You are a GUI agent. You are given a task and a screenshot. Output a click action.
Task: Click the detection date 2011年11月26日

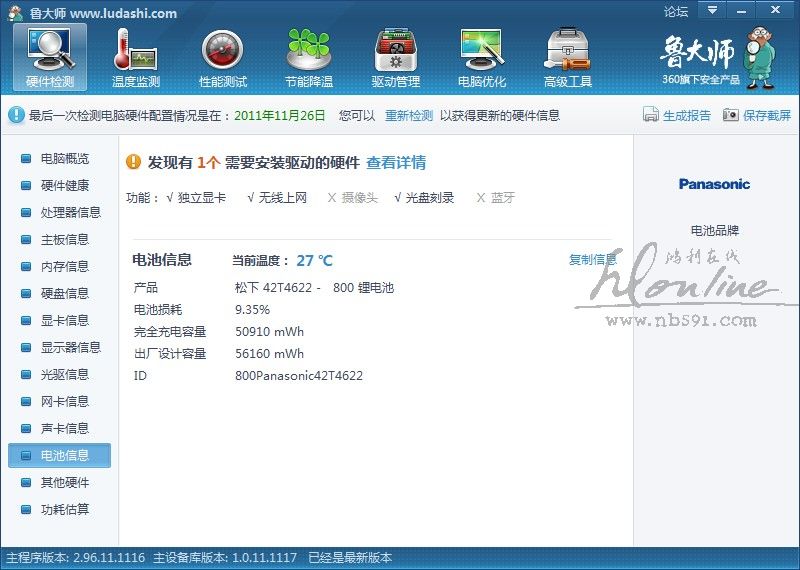[x=280, y=116]
